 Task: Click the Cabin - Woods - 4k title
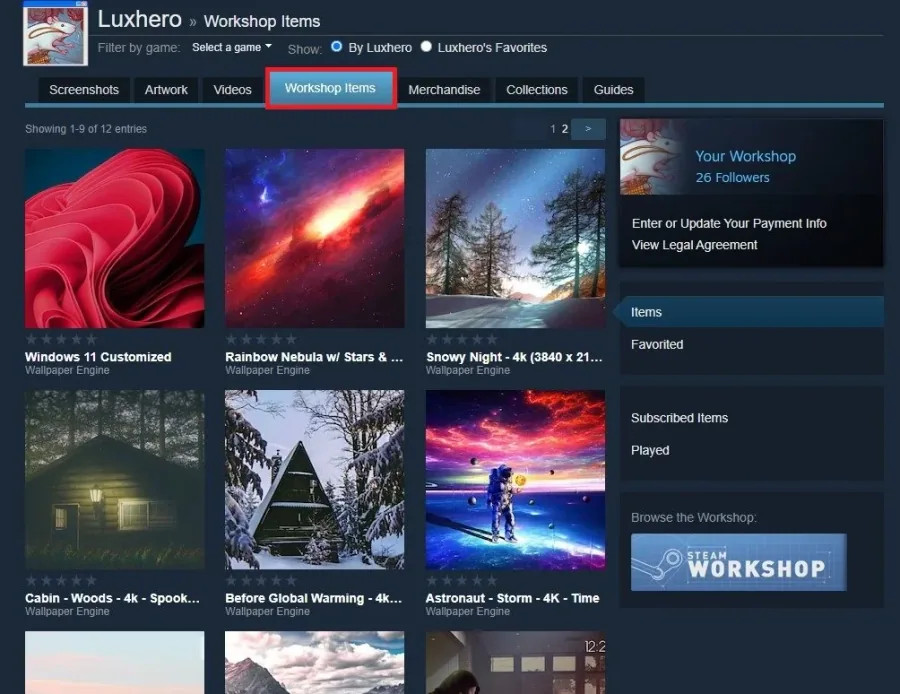[x=112, y=598]
